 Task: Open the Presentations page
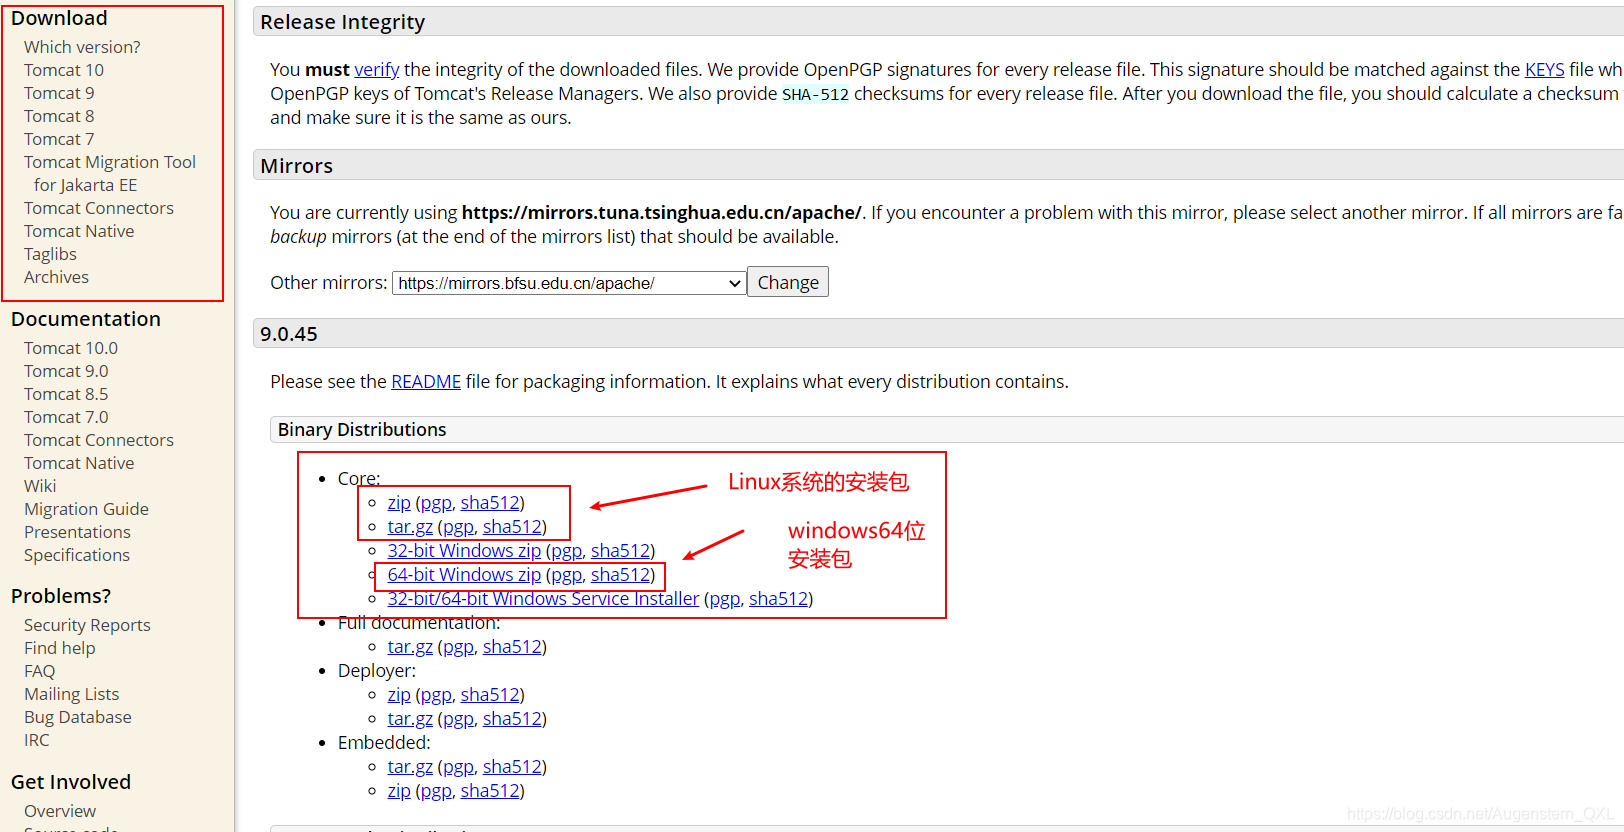click(77, 532)
